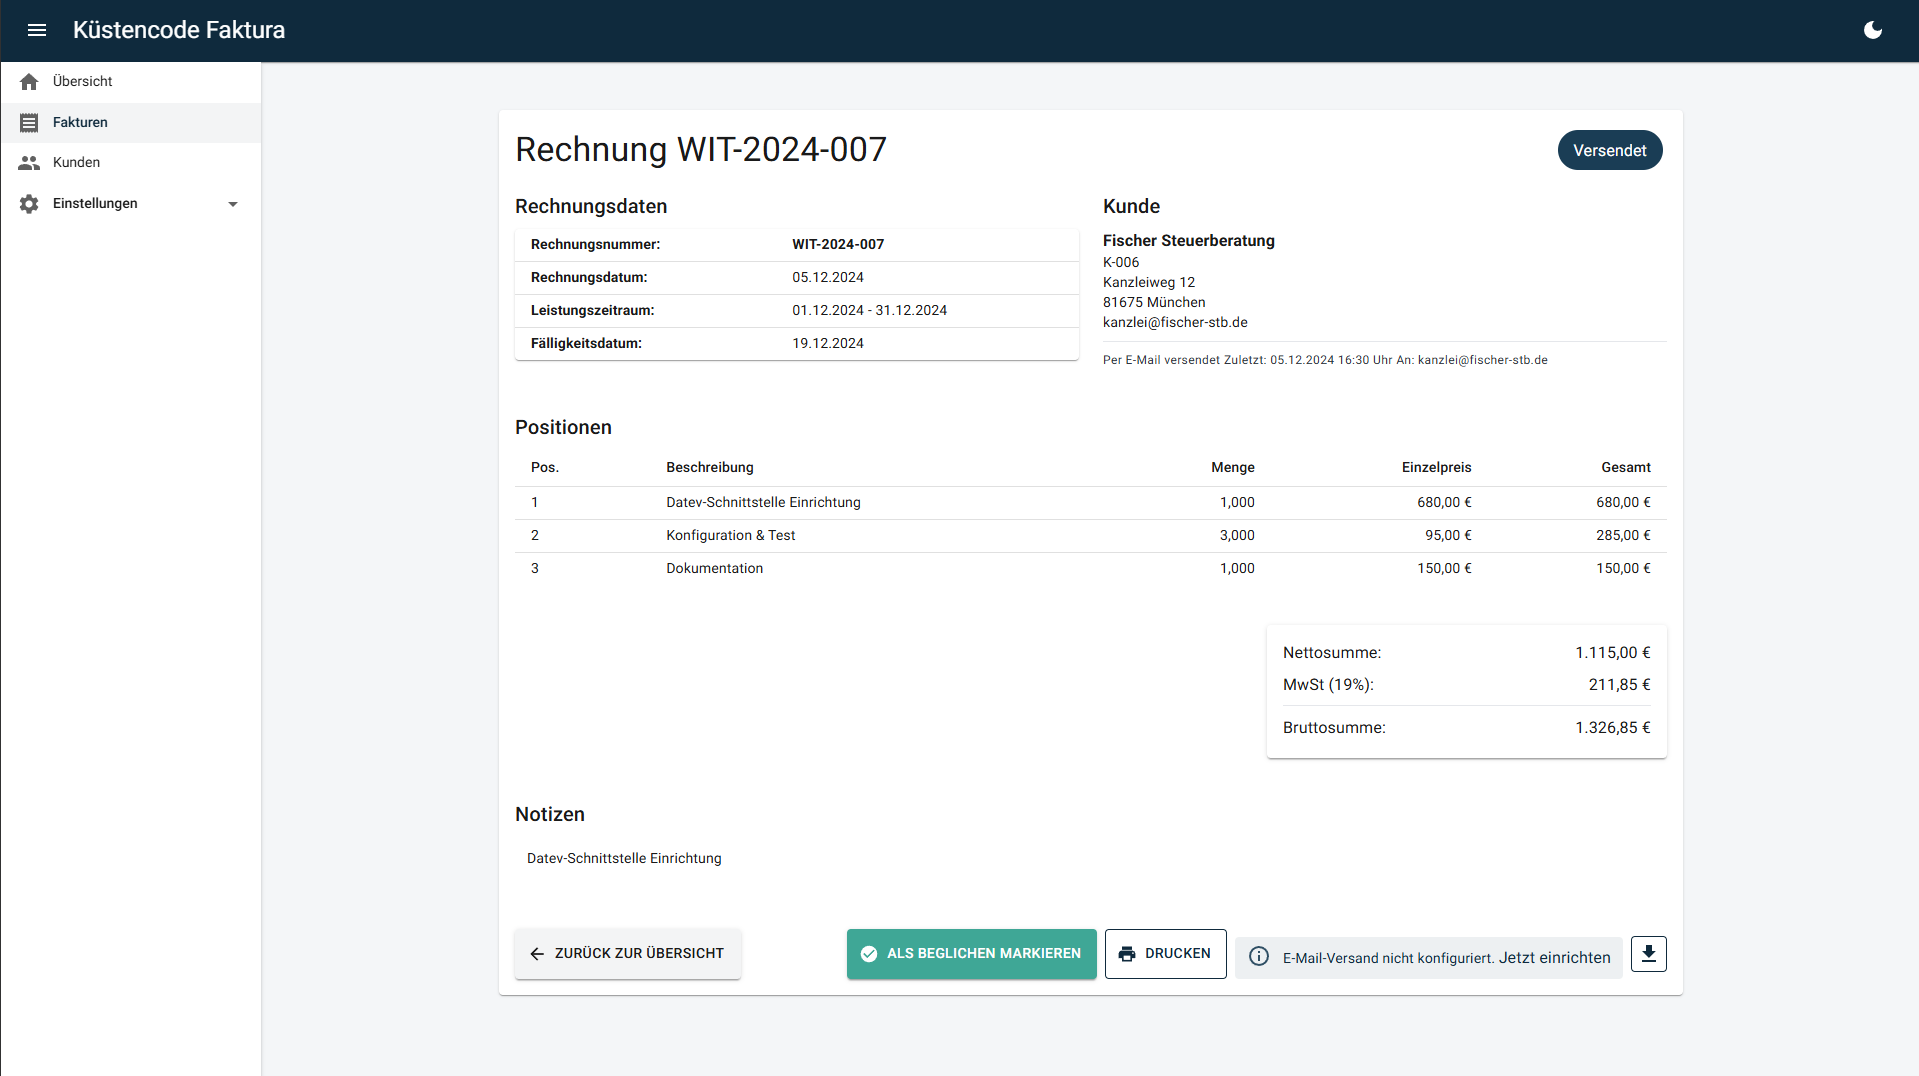Click the home icon next to Übersicht
The width and height of the screenshot is (1919, 1076).
pyautogui.click(x=29, y=81)
